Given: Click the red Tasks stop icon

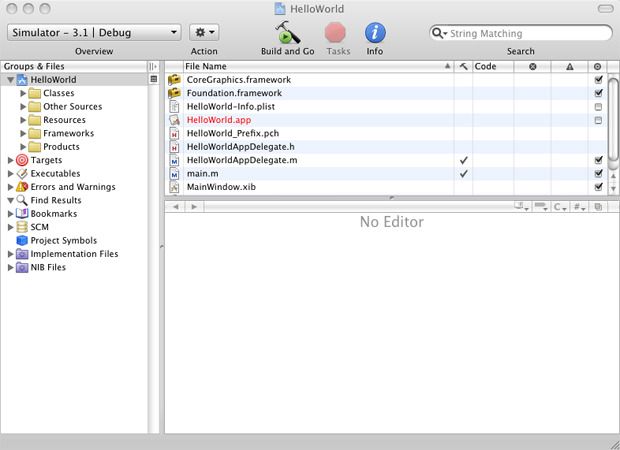Looking at the screenshot, I should click(335, 32).
